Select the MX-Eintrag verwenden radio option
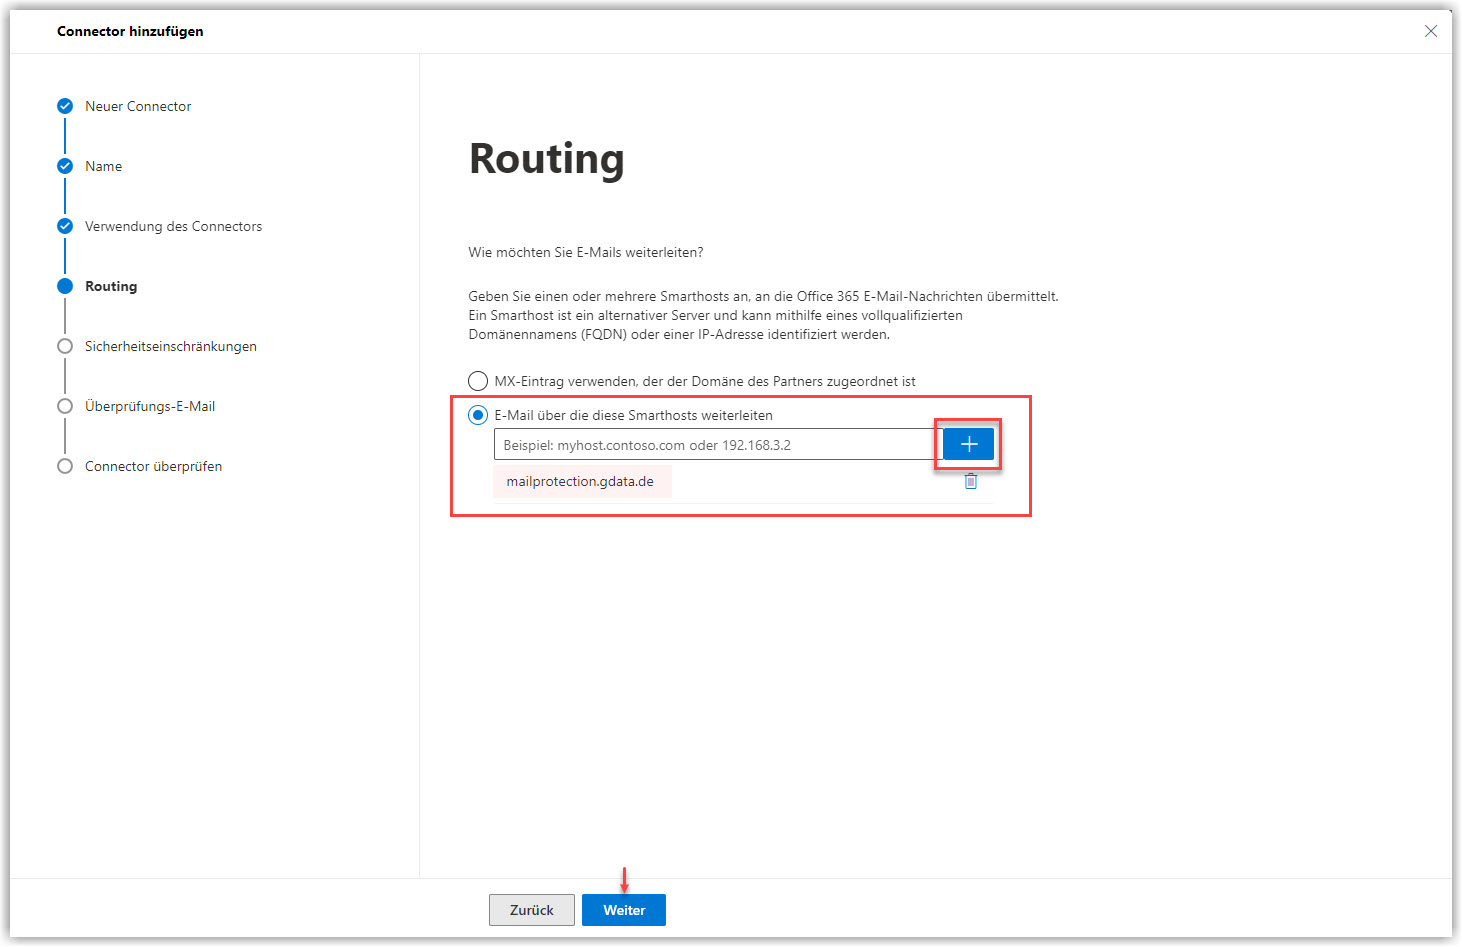 pyautogui.click(x=478, y=381)
